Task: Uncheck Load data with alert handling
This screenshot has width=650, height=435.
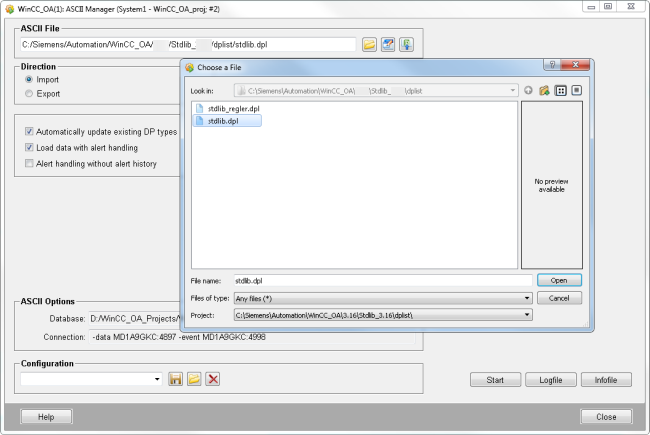Action: coord(29,147)
